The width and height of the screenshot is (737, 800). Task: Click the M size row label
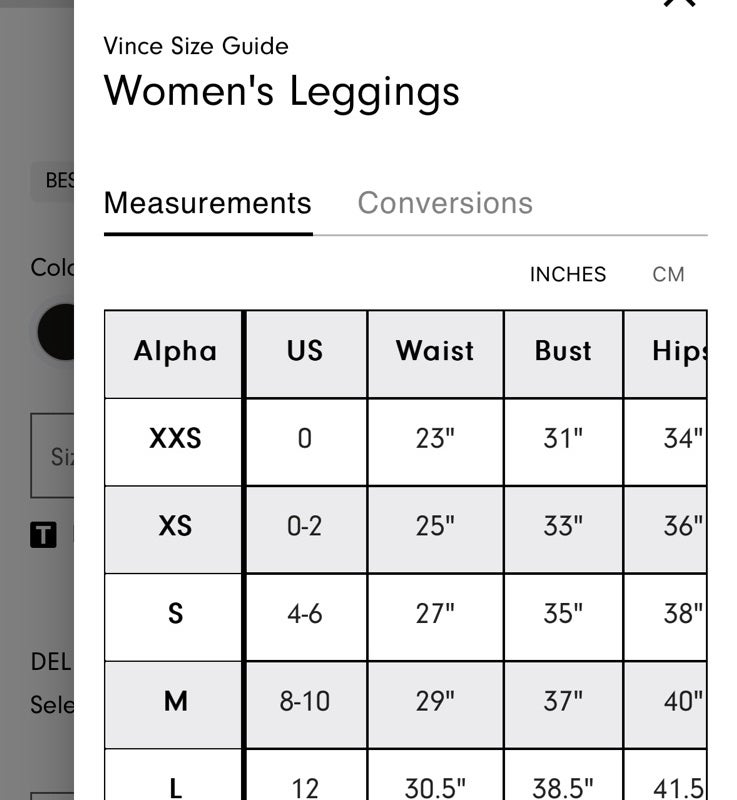(175, 702)
